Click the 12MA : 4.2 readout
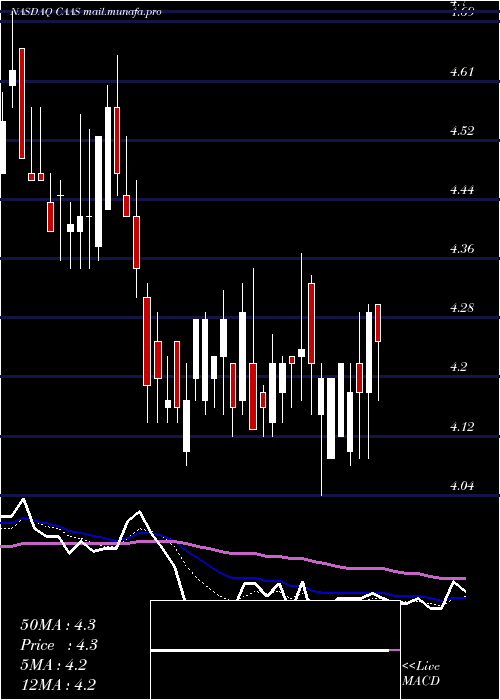This screenshot has width=500, height=700. point(58,684)
